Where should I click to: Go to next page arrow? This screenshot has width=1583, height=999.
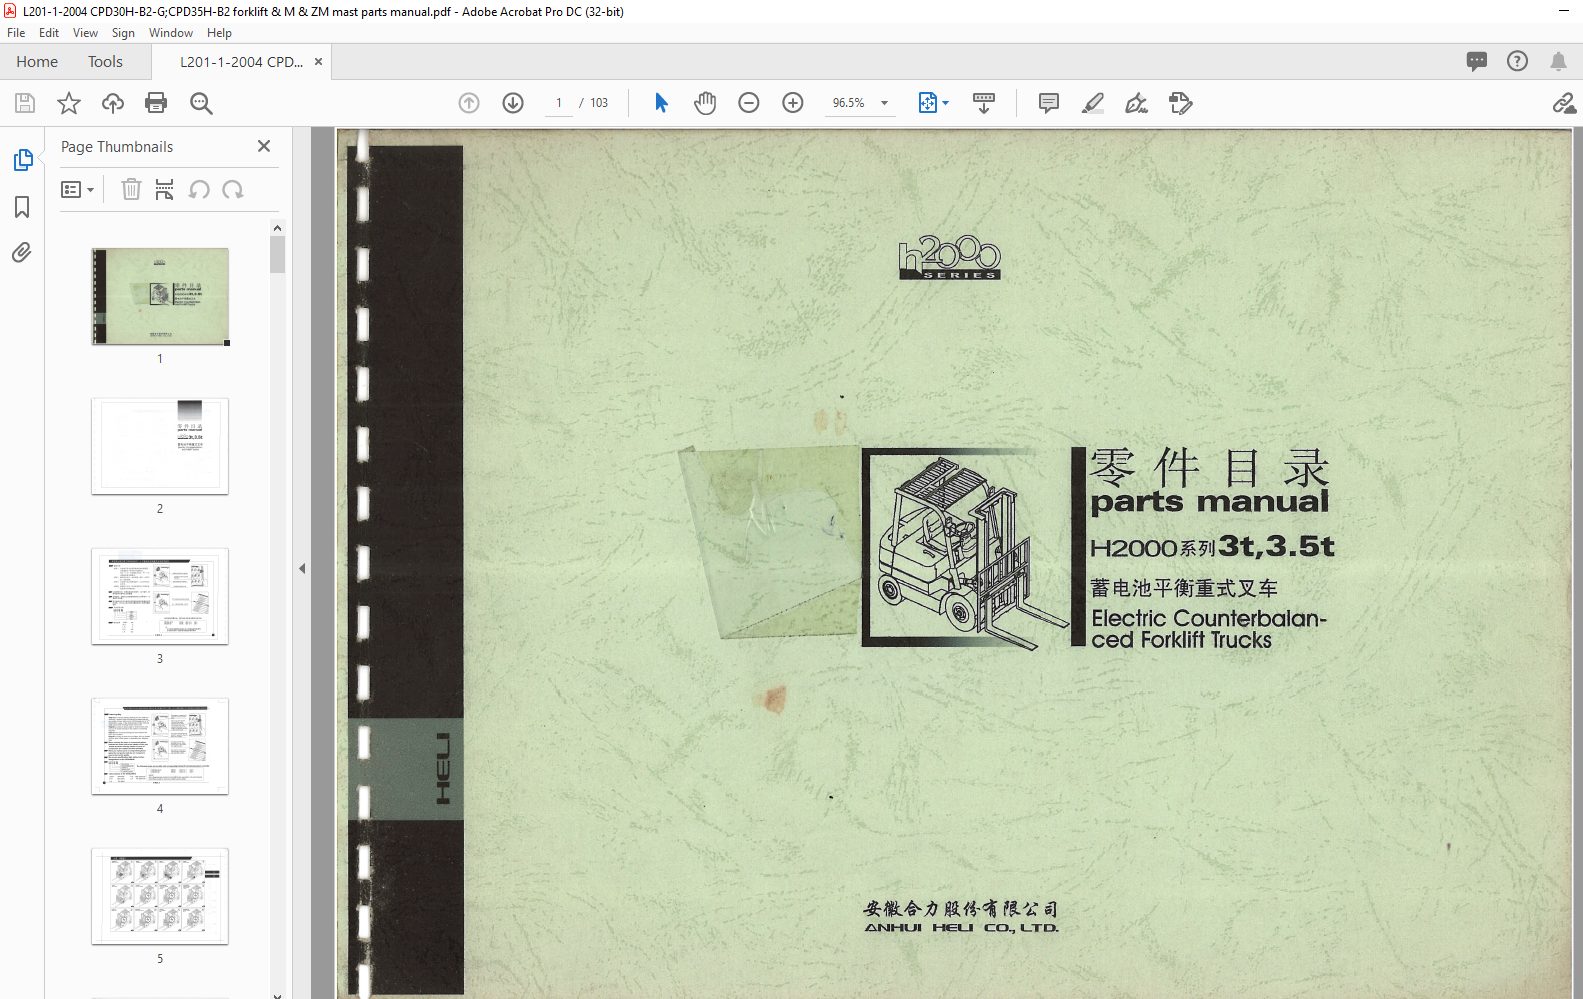click(513, 103)
